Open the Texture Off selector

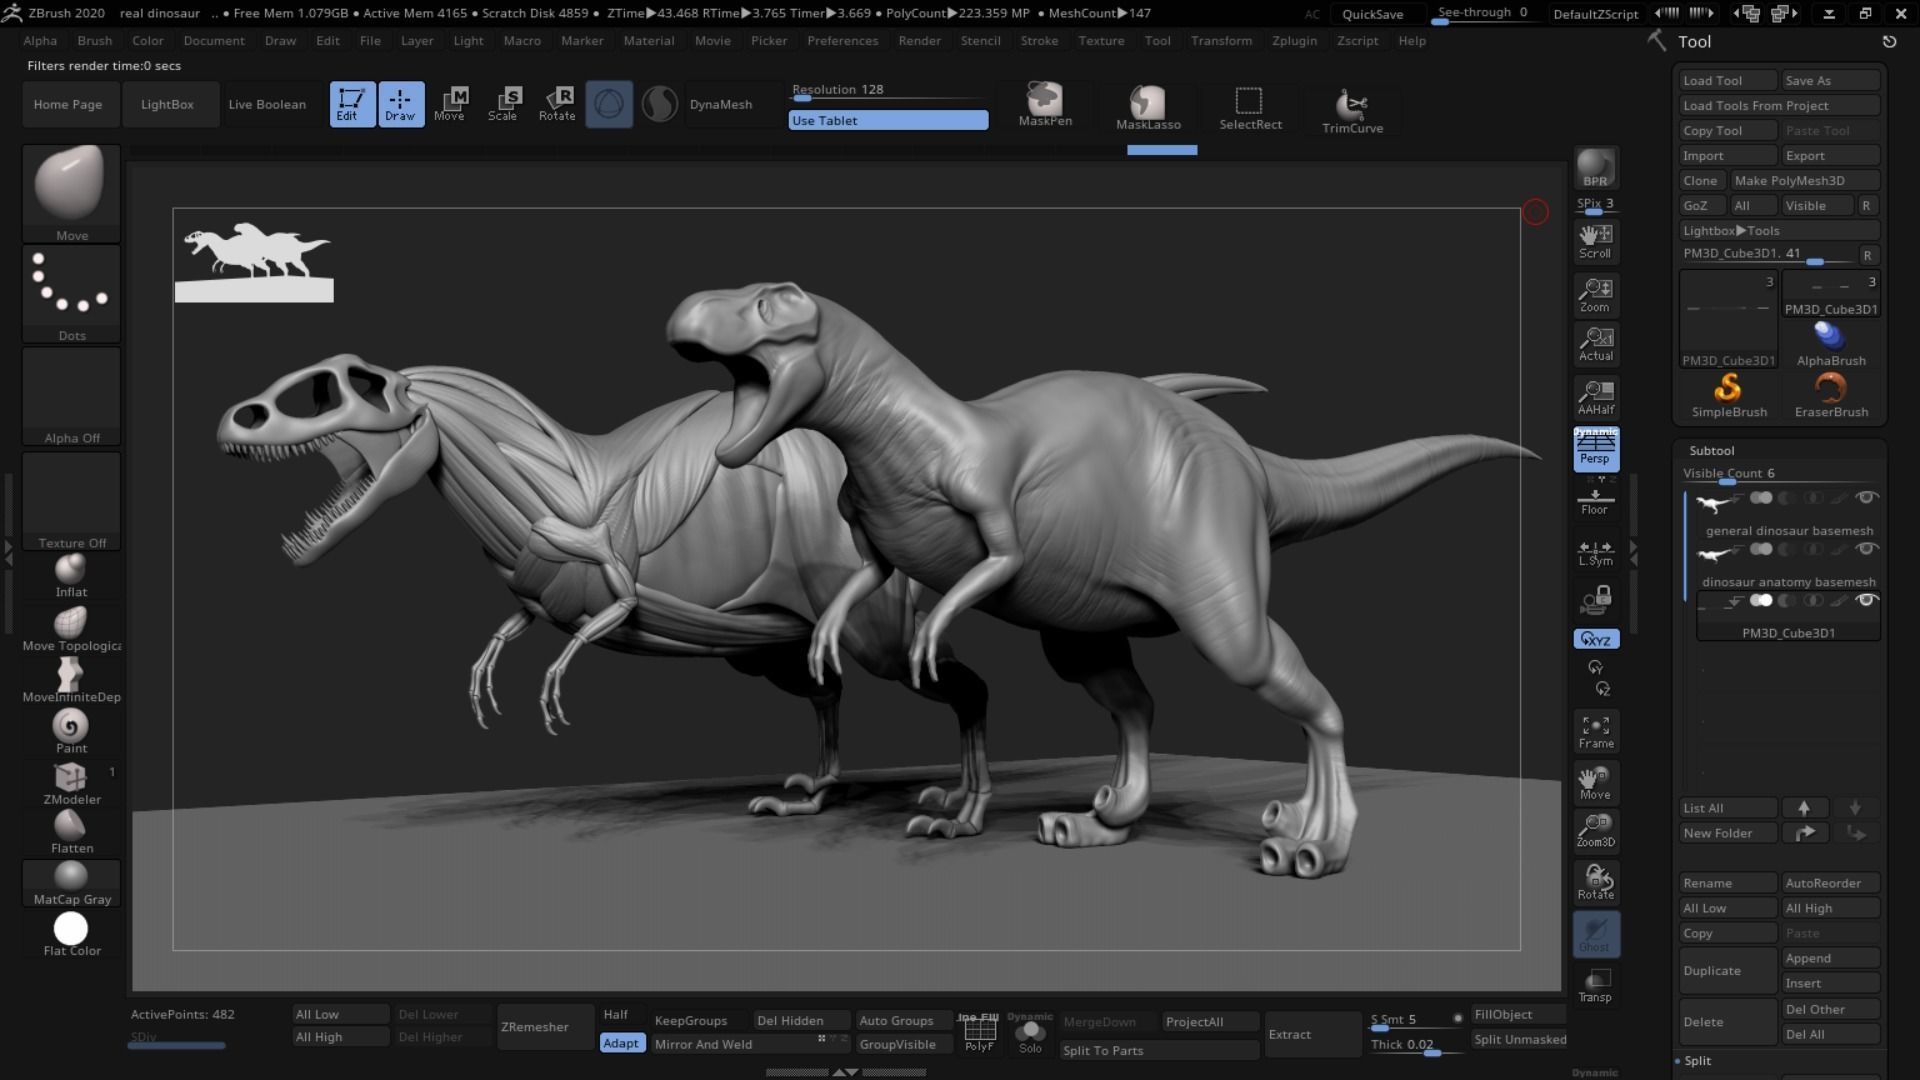pyautogui.click(x=72, y=500)
